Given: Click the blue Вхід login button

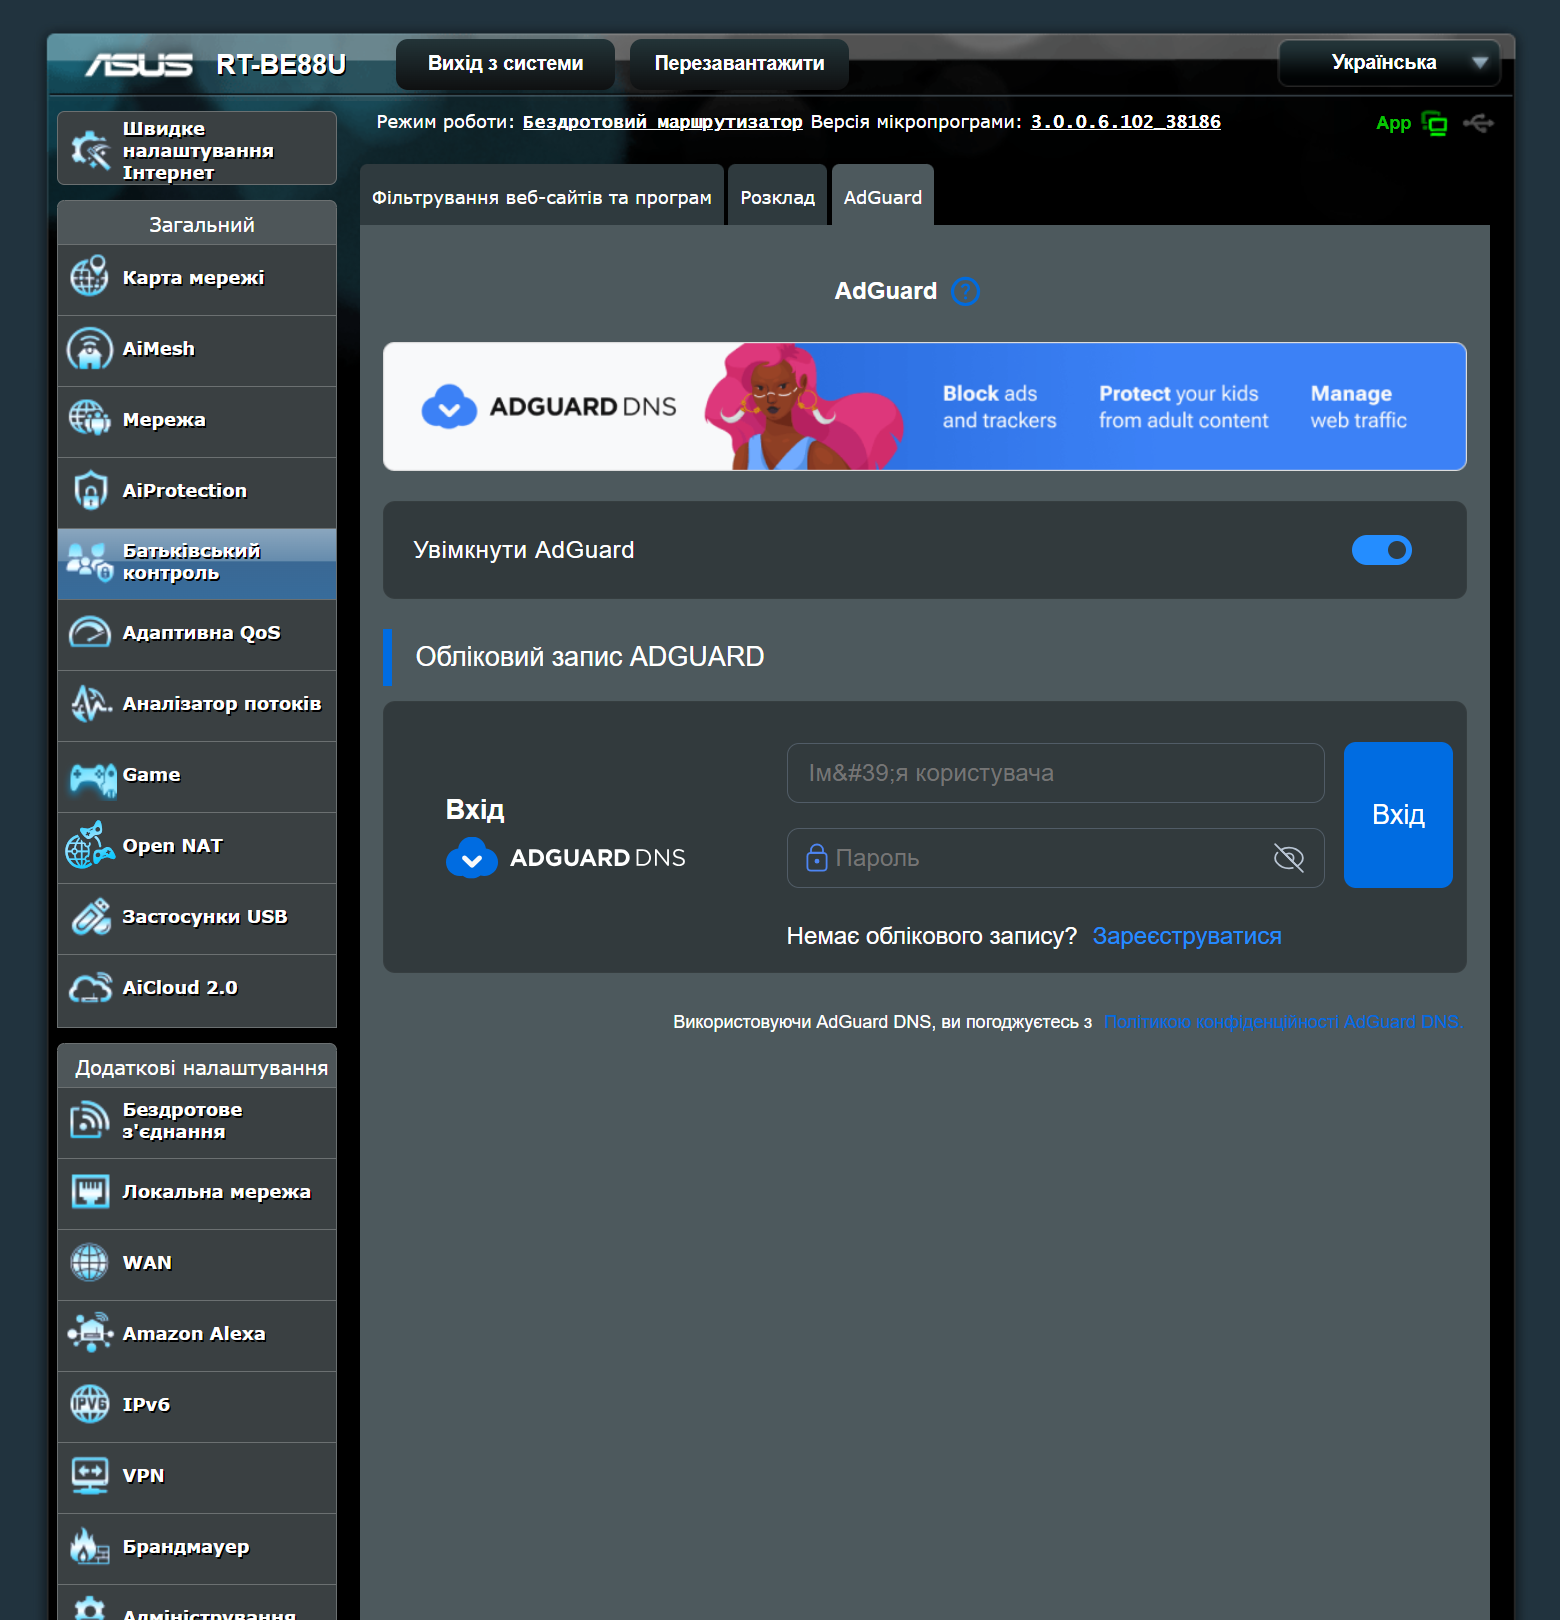Looking at the screenshot, I should click(x=1398, y=815).
